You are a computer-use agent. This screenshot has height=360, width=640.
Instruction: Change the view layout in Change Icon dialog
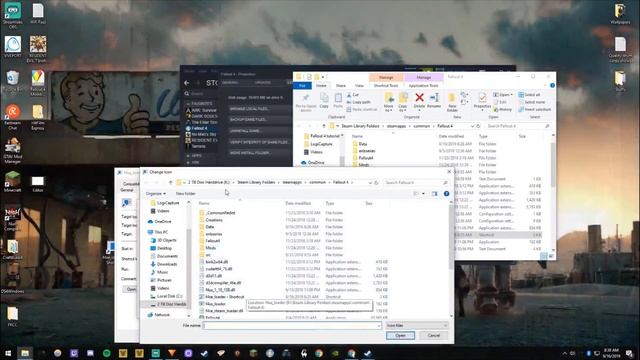pos(416,193)
